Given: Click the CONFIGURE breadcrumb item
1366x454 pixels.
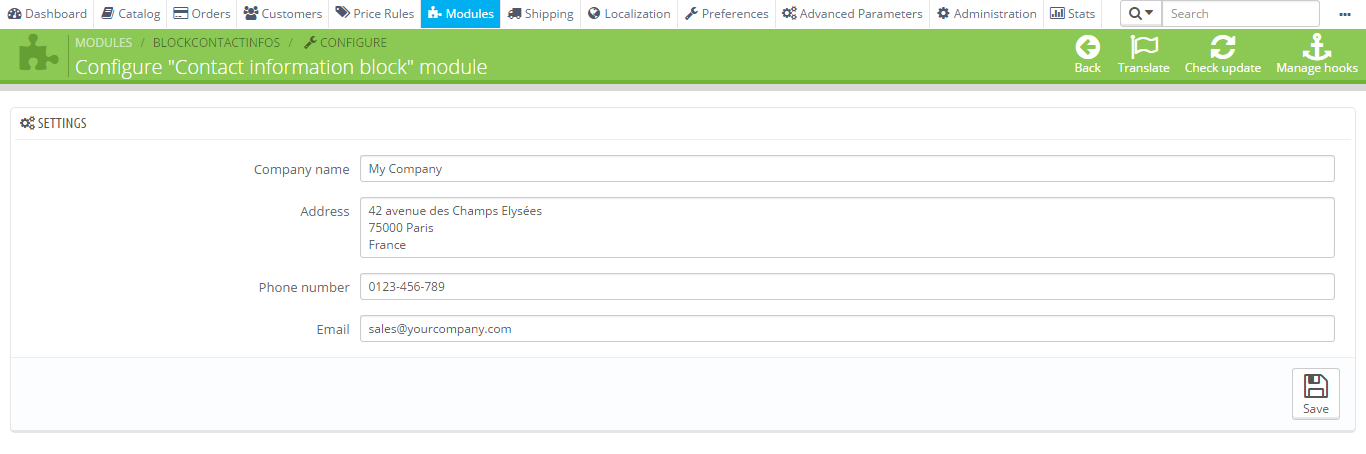Looking at the screenshot, I should (345, 43).
